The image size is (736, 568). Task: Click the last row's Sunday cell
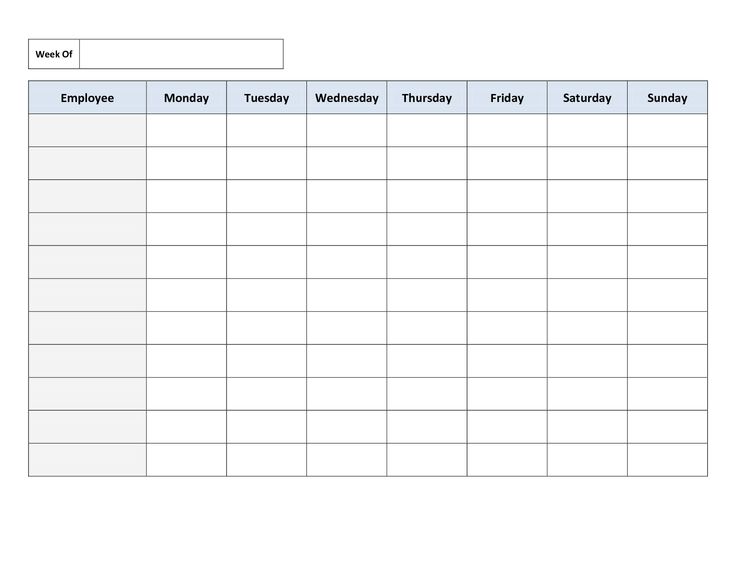(x=667, y=459)
